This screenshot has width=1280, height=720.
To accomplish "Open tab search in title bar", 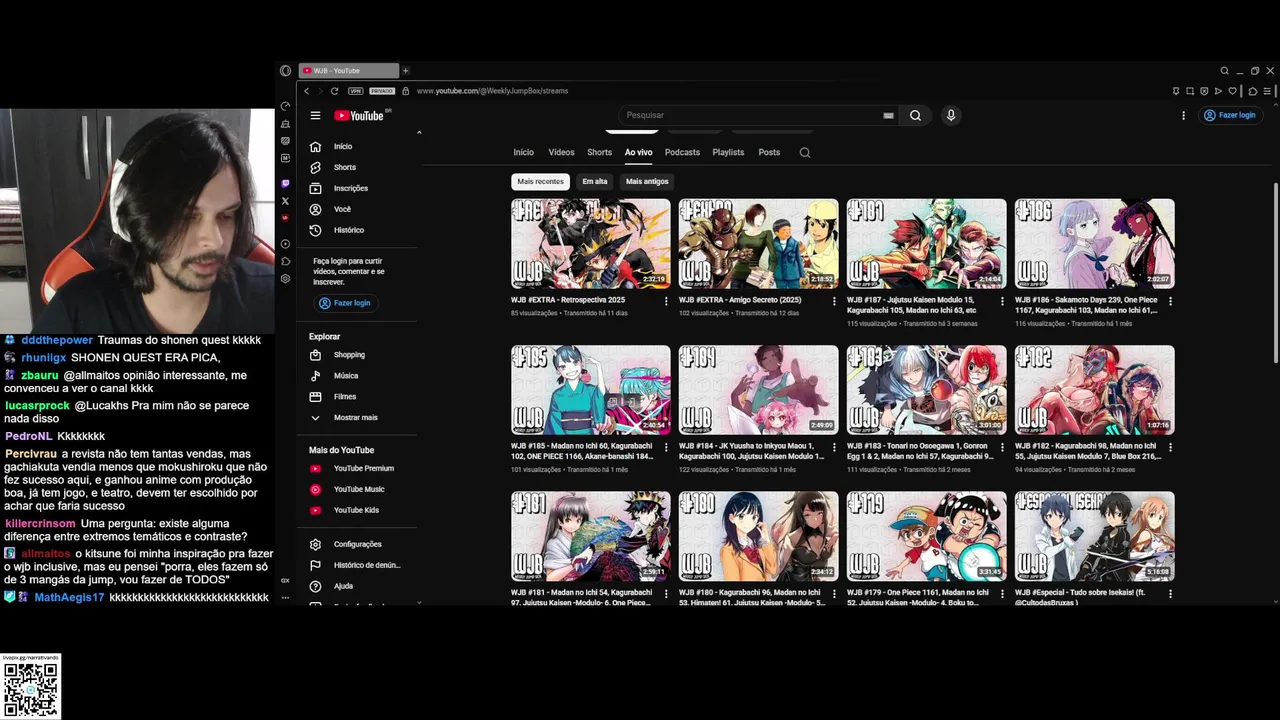I will click(1224, 71).
